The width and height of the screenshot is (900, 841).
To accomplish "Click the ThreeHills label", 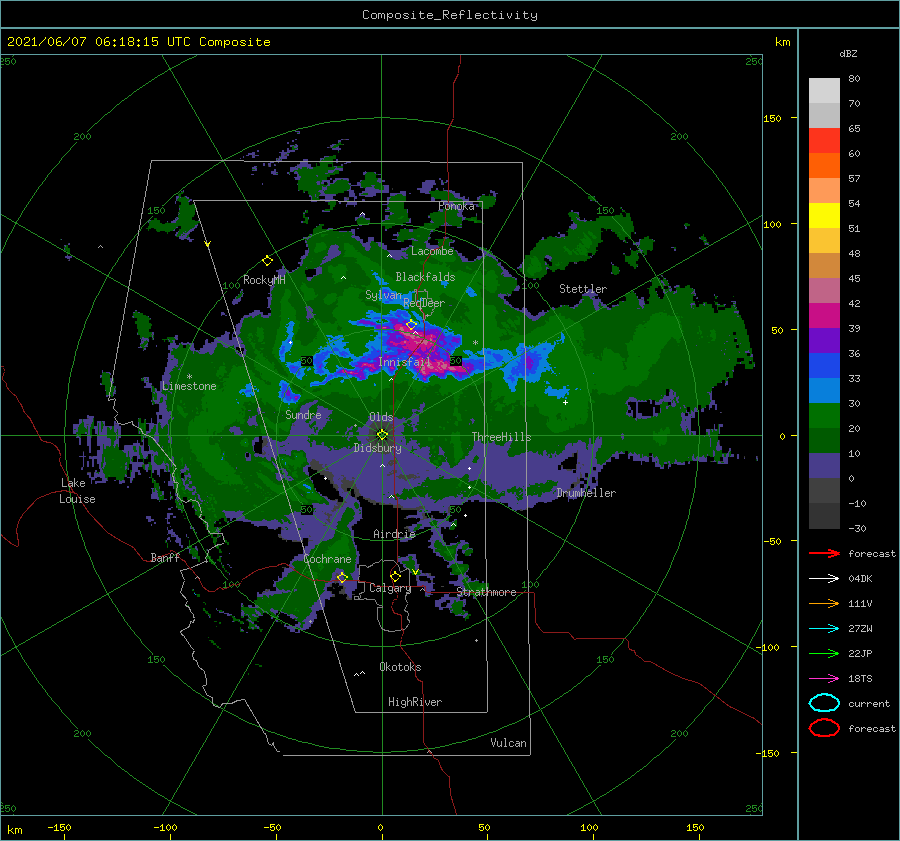I will point(501,437).
